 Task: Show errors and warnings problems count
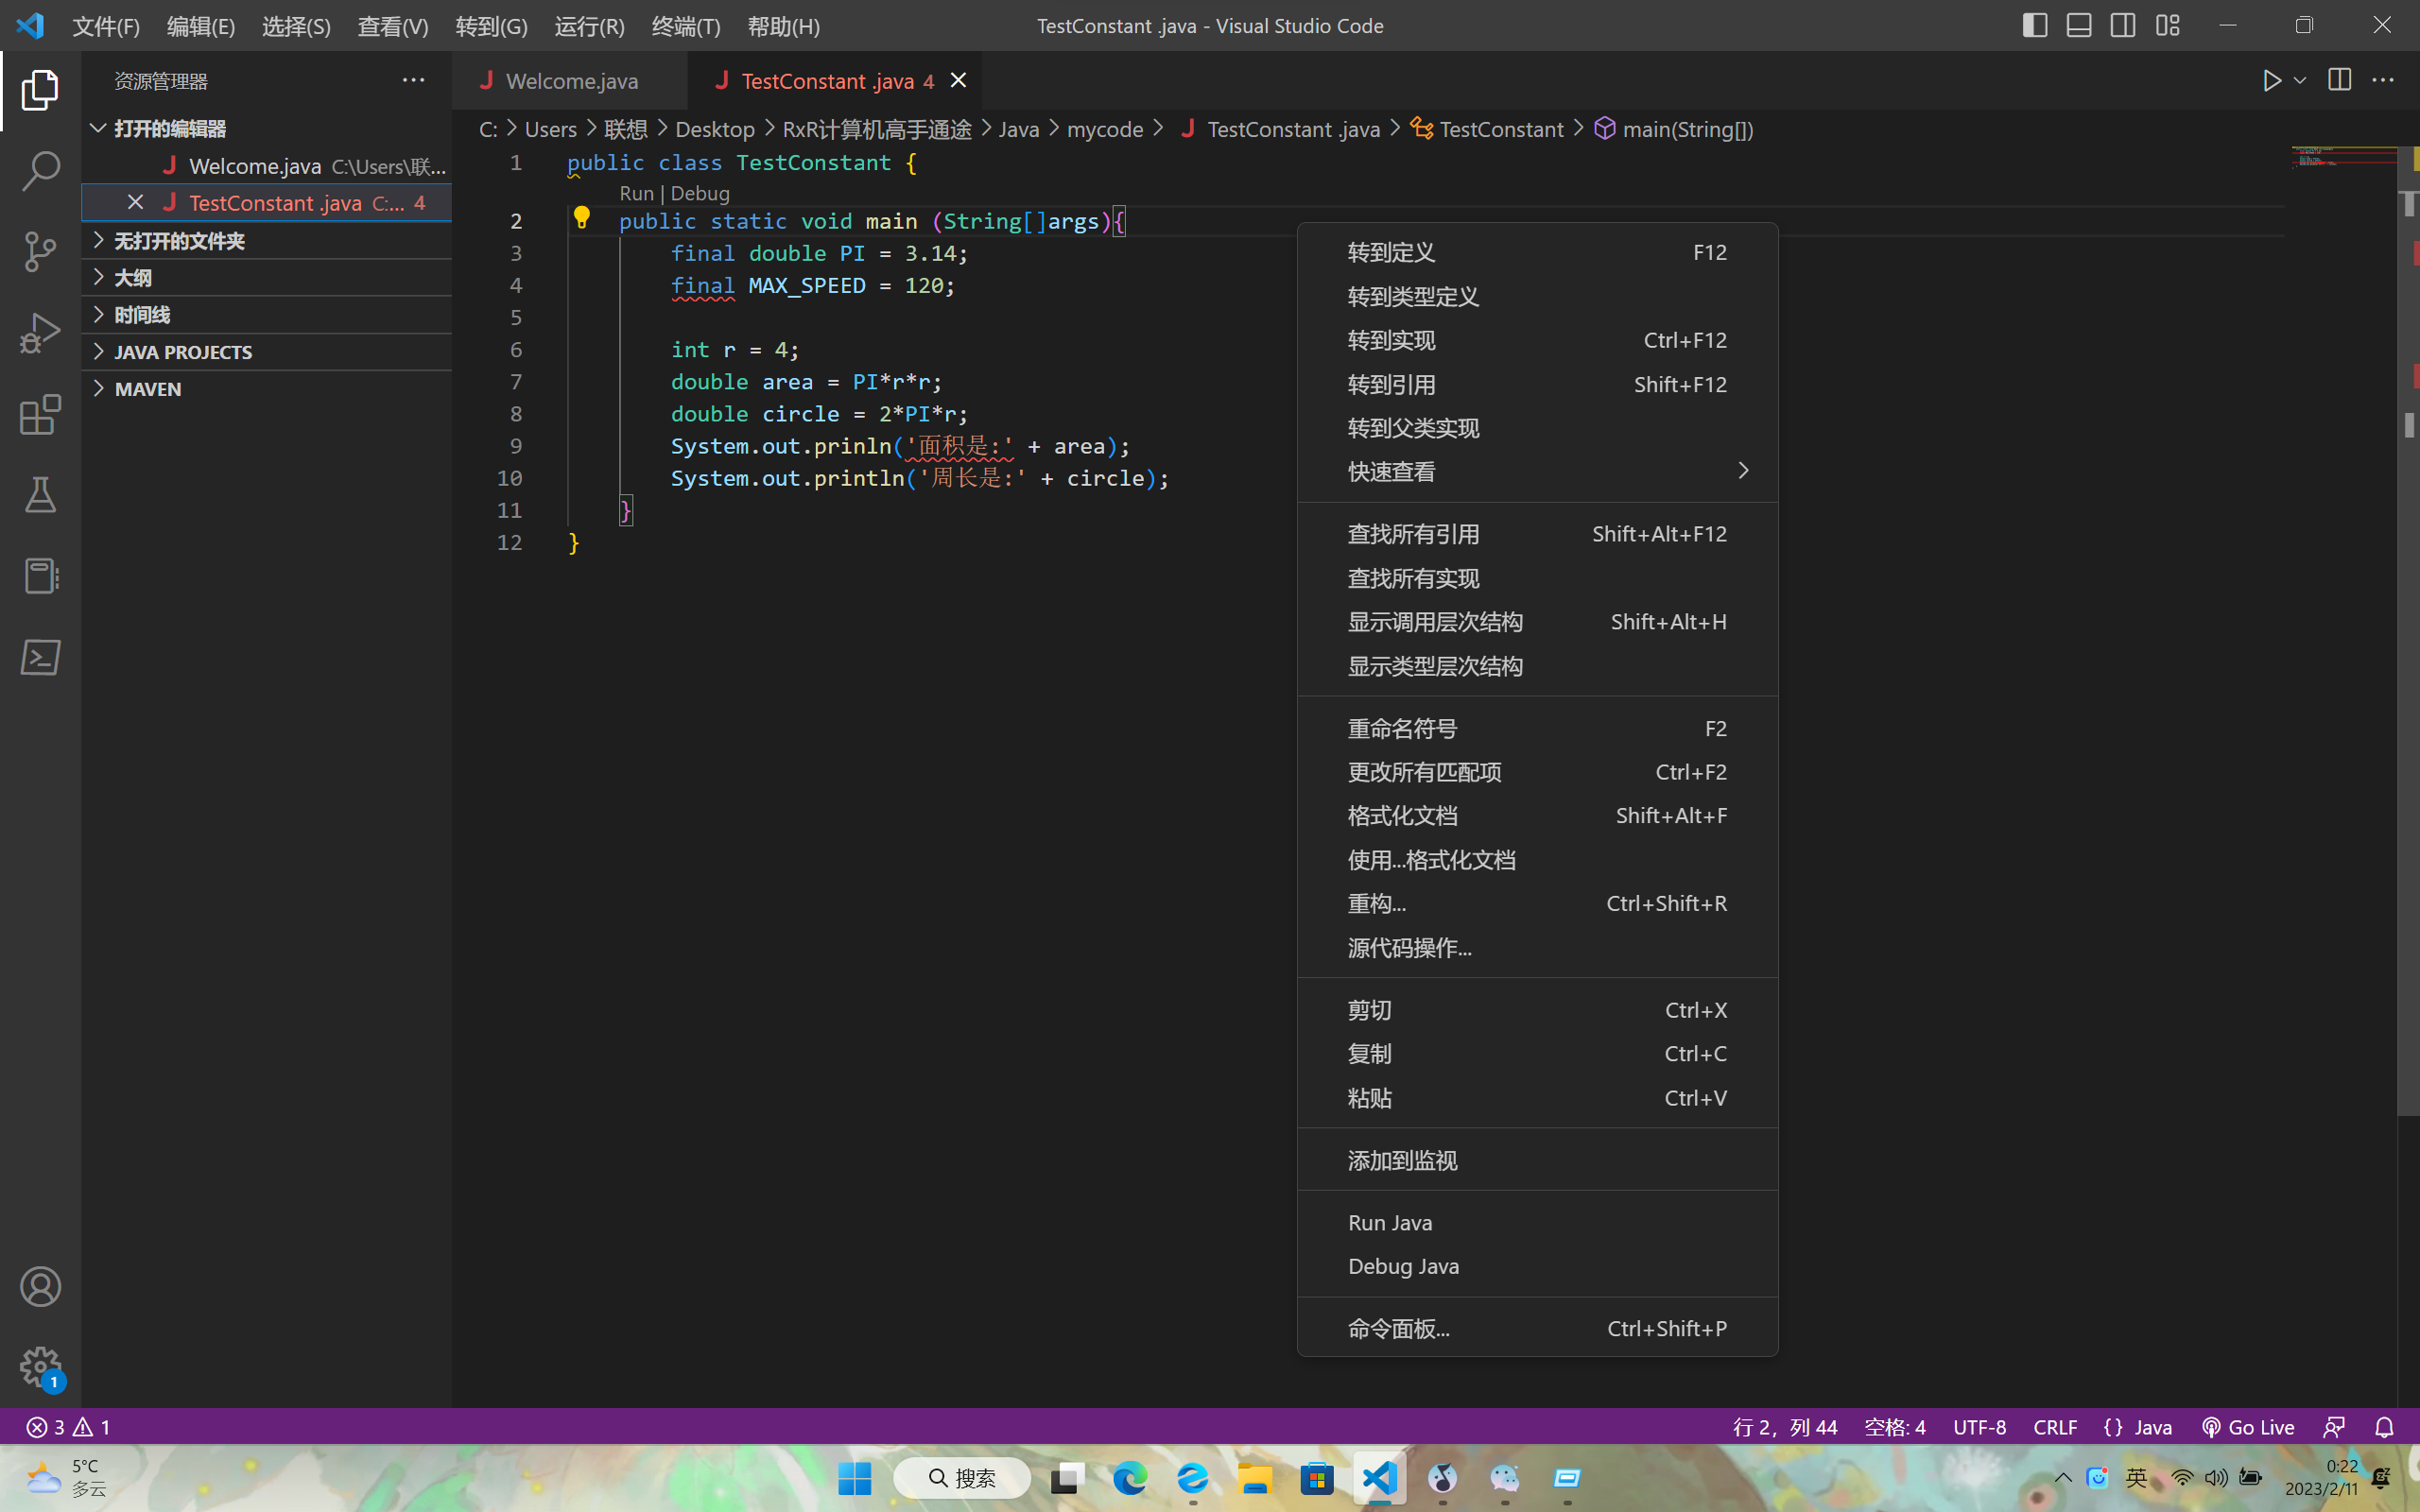point(68,1427)
